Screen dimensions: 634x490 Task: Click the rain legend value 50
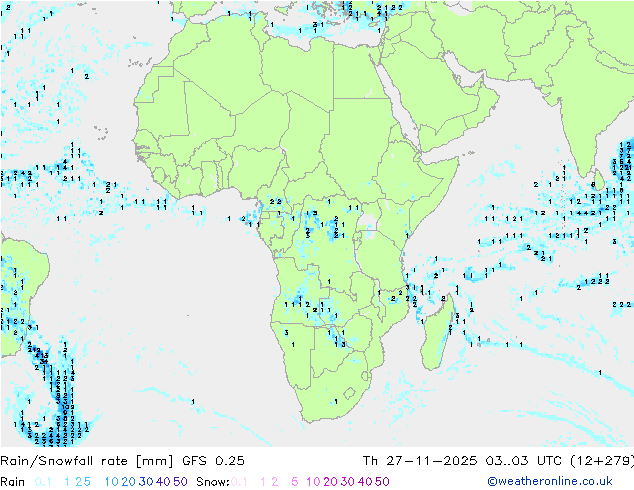pos(180,482)
